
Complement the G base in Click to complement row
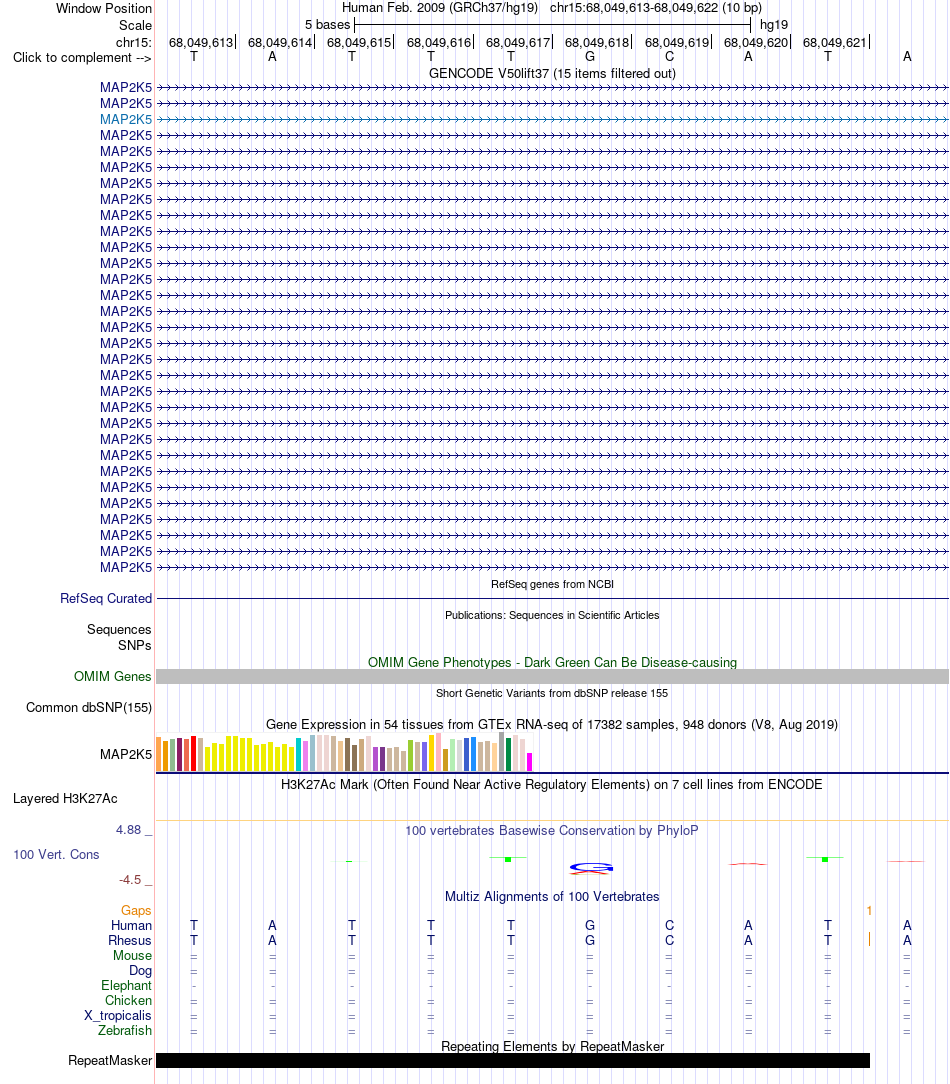[x=590, y=57]
